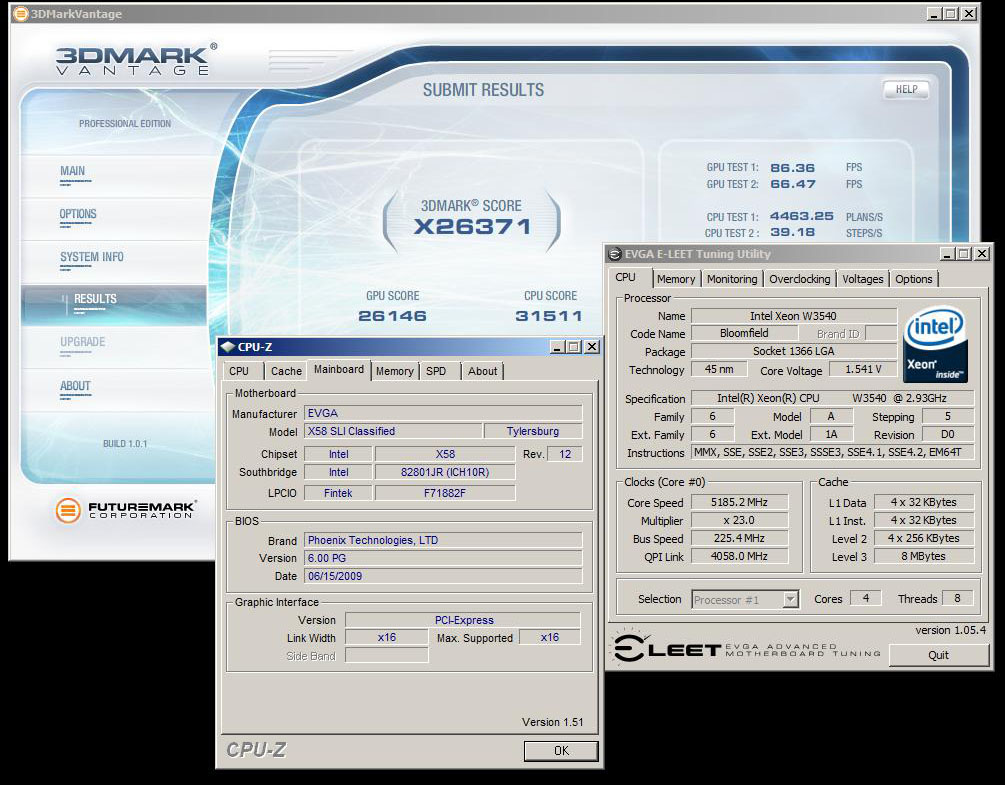Click the GPU score value 26146
Screen dimensions: 1005x785
pos(392,316)
